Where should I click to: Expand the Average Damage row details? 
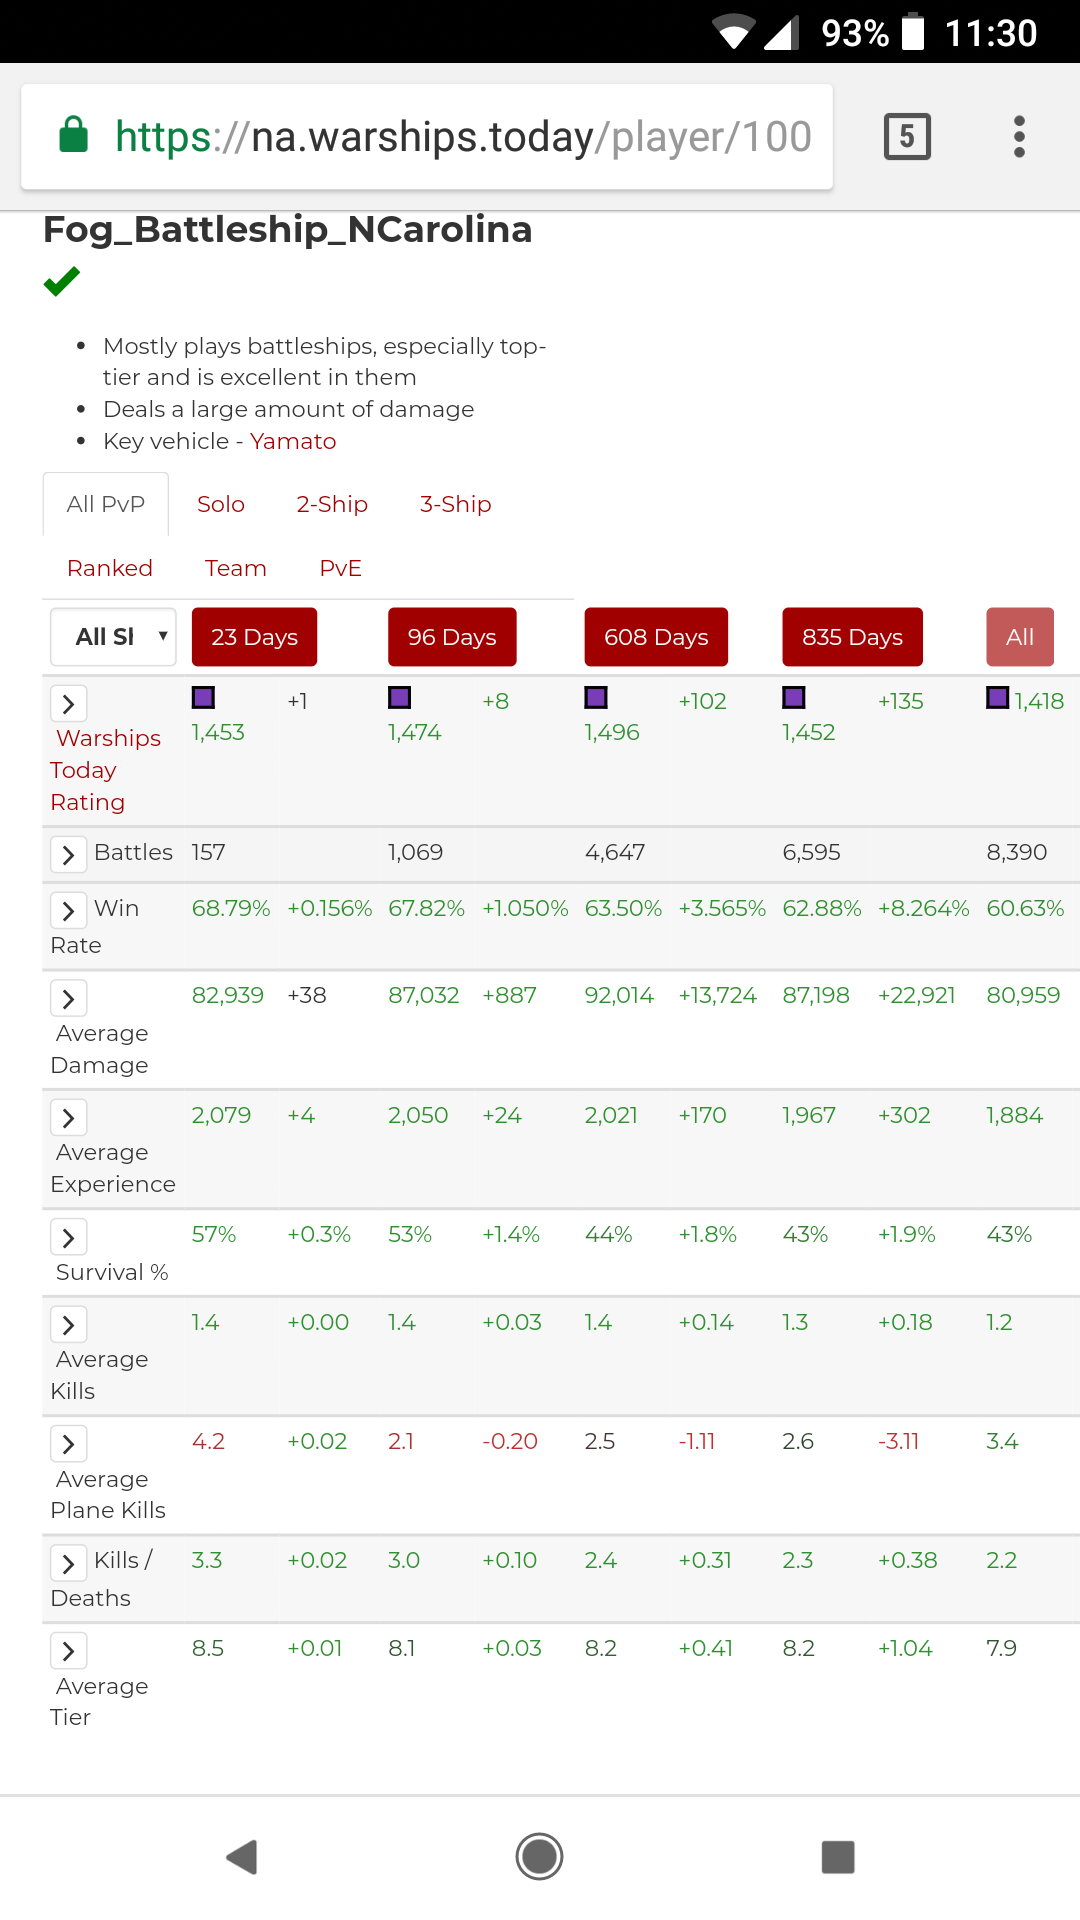point(68,998)
